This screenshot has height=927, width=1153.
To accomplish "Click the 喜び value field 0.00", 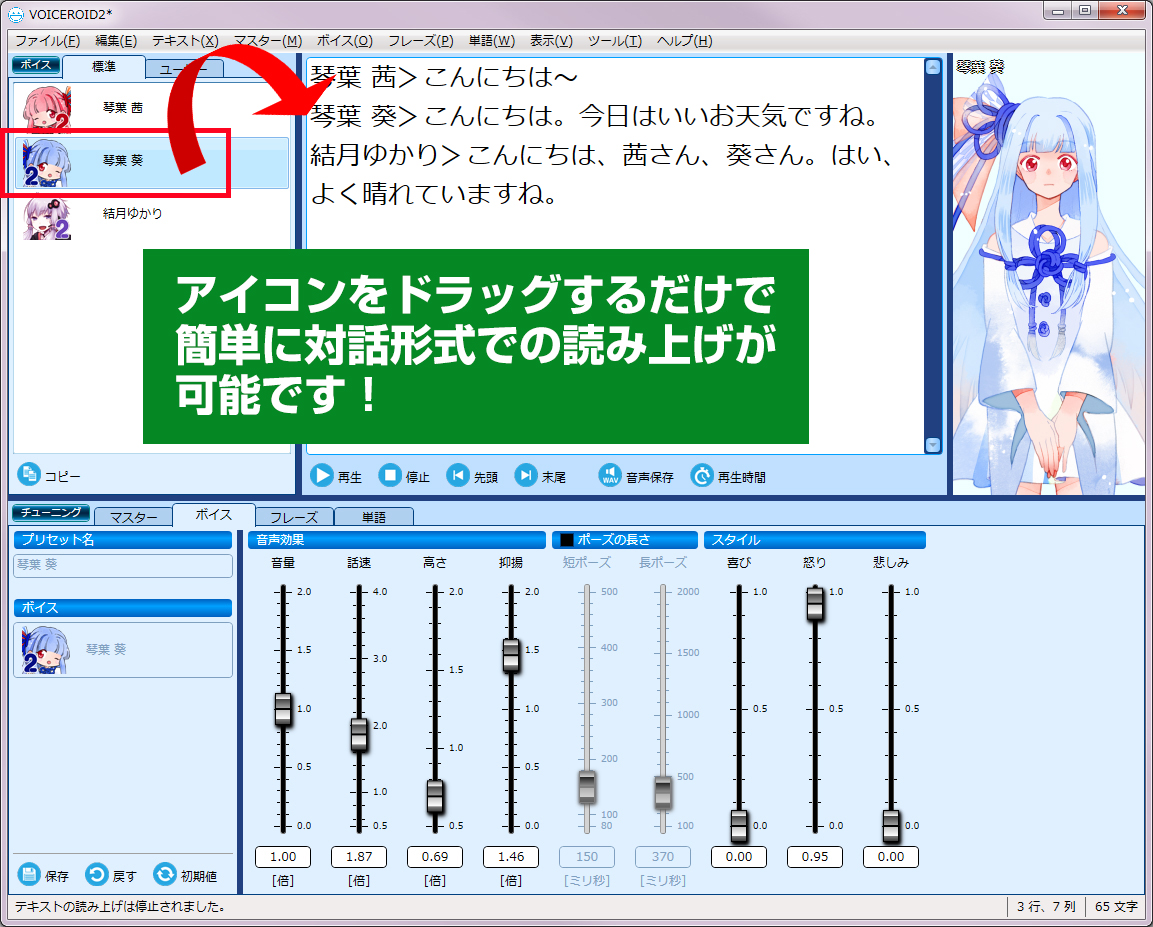I will (x=739, y=856).
